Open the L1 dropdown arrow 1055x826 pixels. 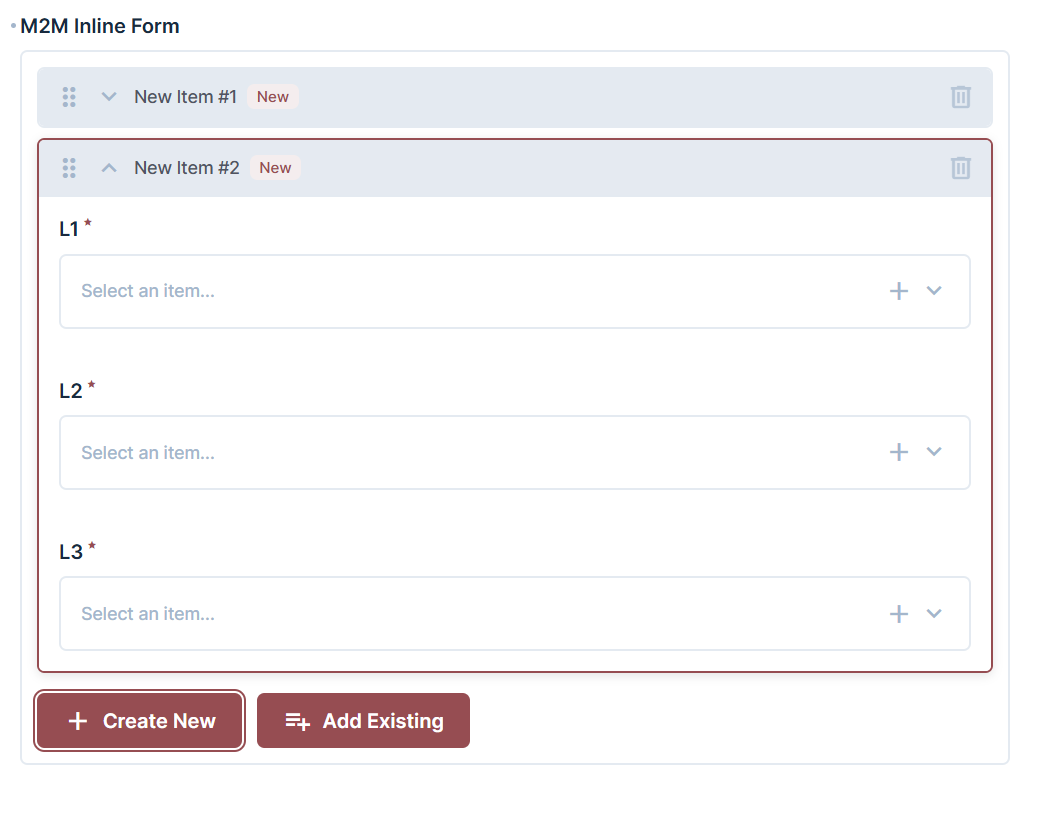(934, 291)
